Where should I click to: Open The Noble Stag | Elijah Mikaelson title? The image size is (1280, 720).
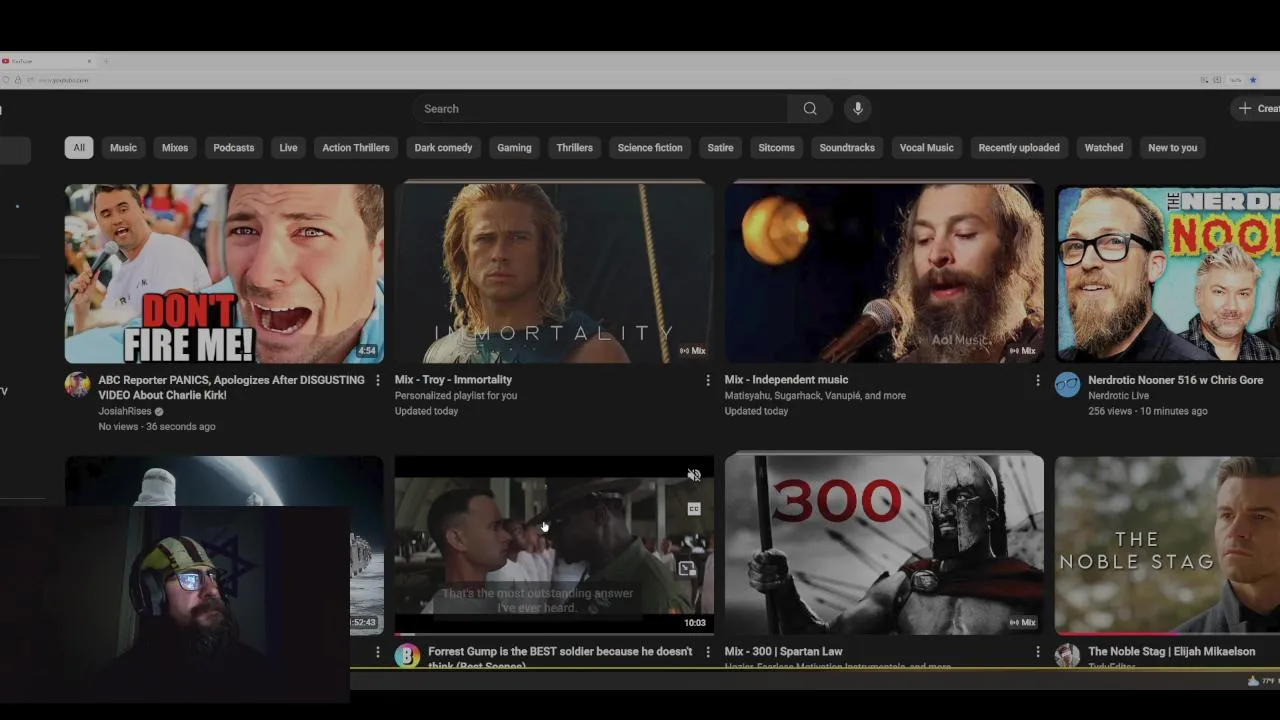(x=1171, y=652)
